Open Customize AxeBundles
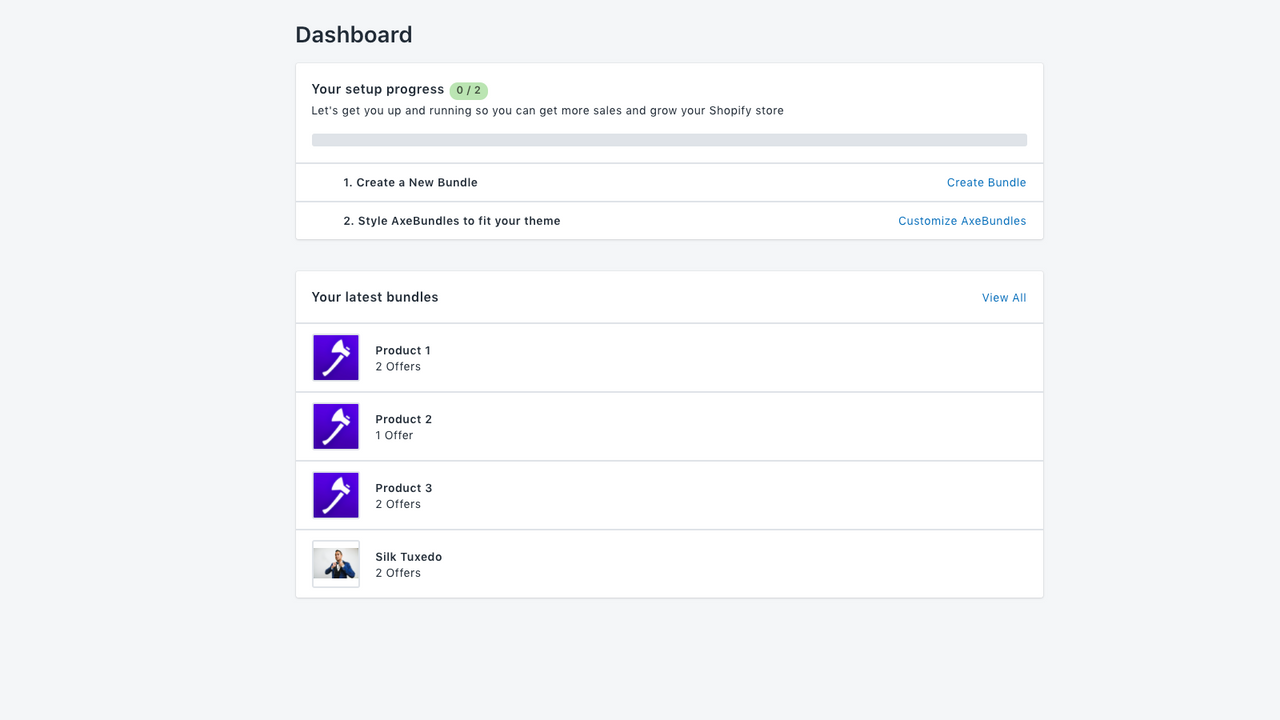Viewport: 1280px width, 720px height. pyautogui.click(x=961, y=220)
